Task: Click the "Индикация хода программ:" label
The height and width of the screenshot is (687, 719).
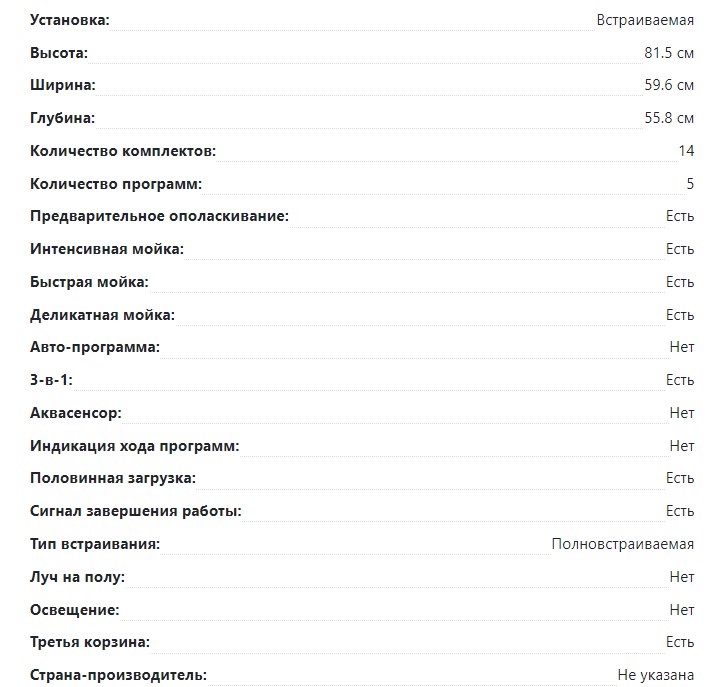Action: tap(135, 446)
